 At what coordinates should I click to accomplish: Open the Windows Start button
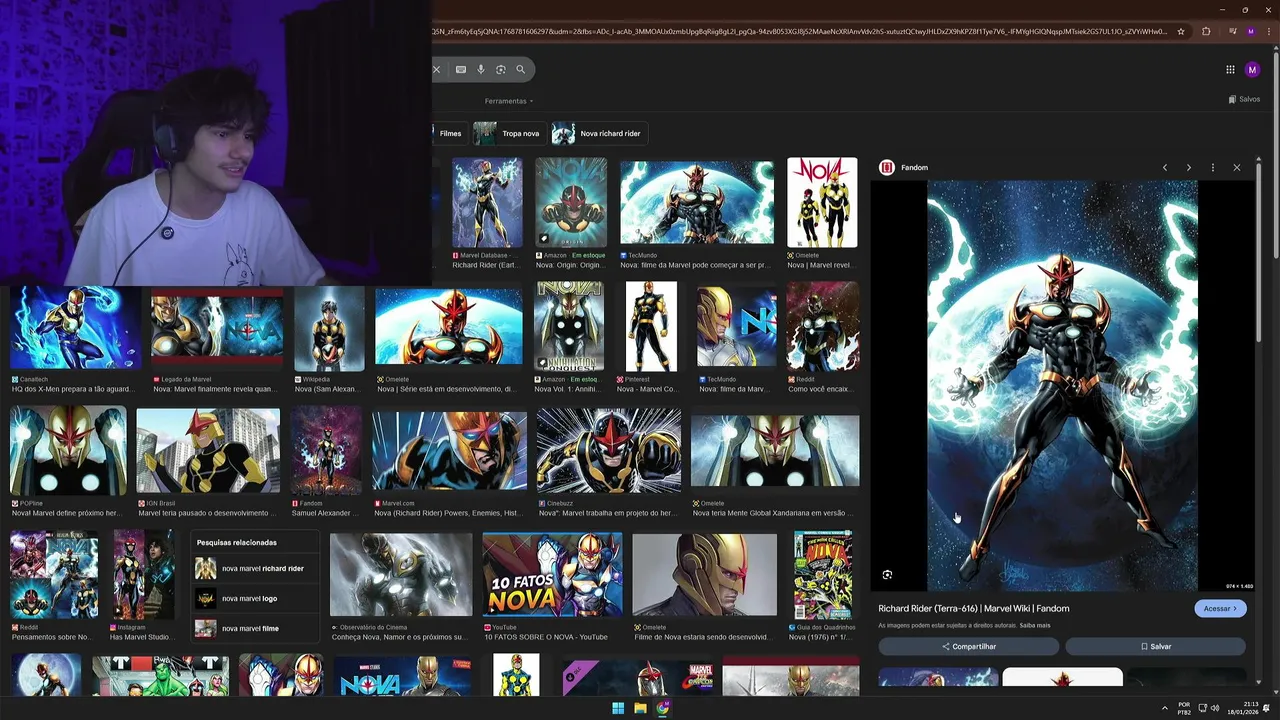618,708
